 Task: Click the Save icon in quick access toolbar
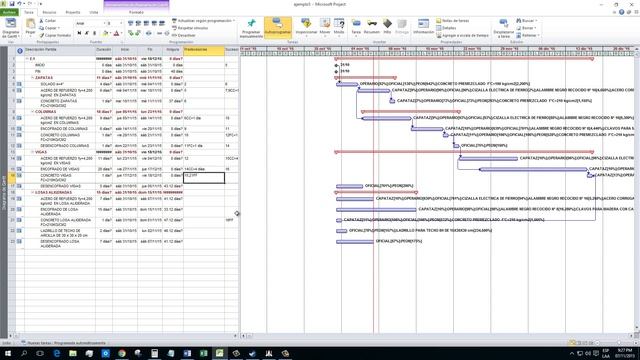coord(12,4)
